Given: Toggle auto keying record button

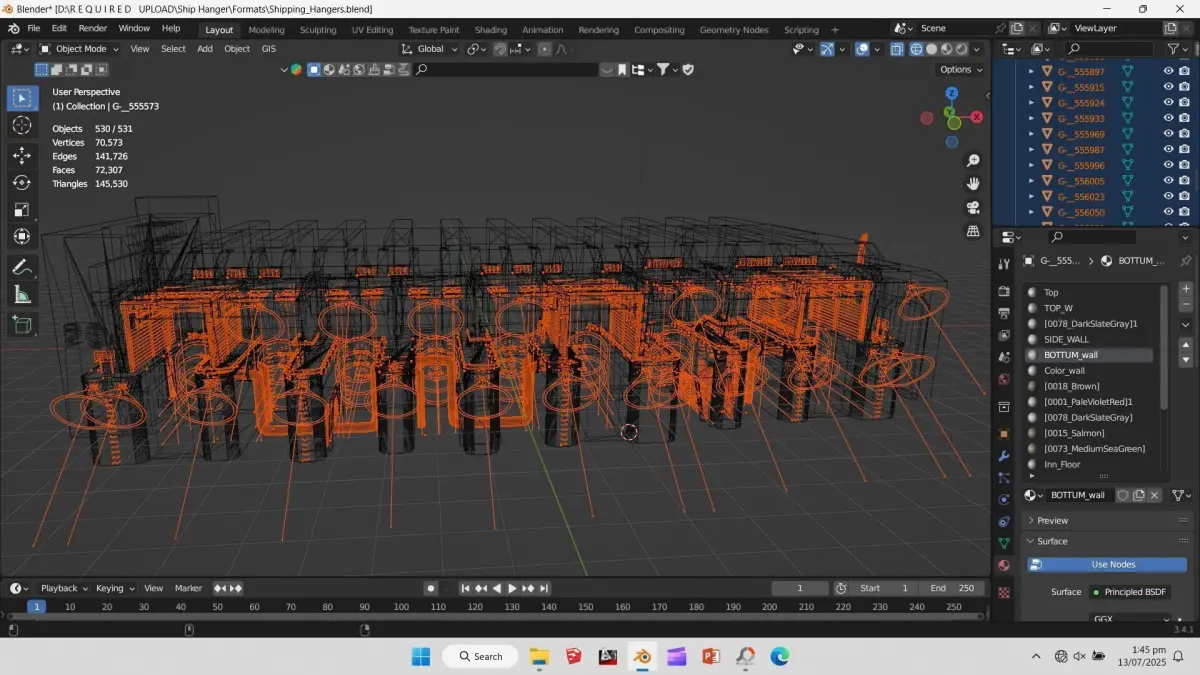Looking at the screenshot, I should pyautogui.click(x=430, y=588).
